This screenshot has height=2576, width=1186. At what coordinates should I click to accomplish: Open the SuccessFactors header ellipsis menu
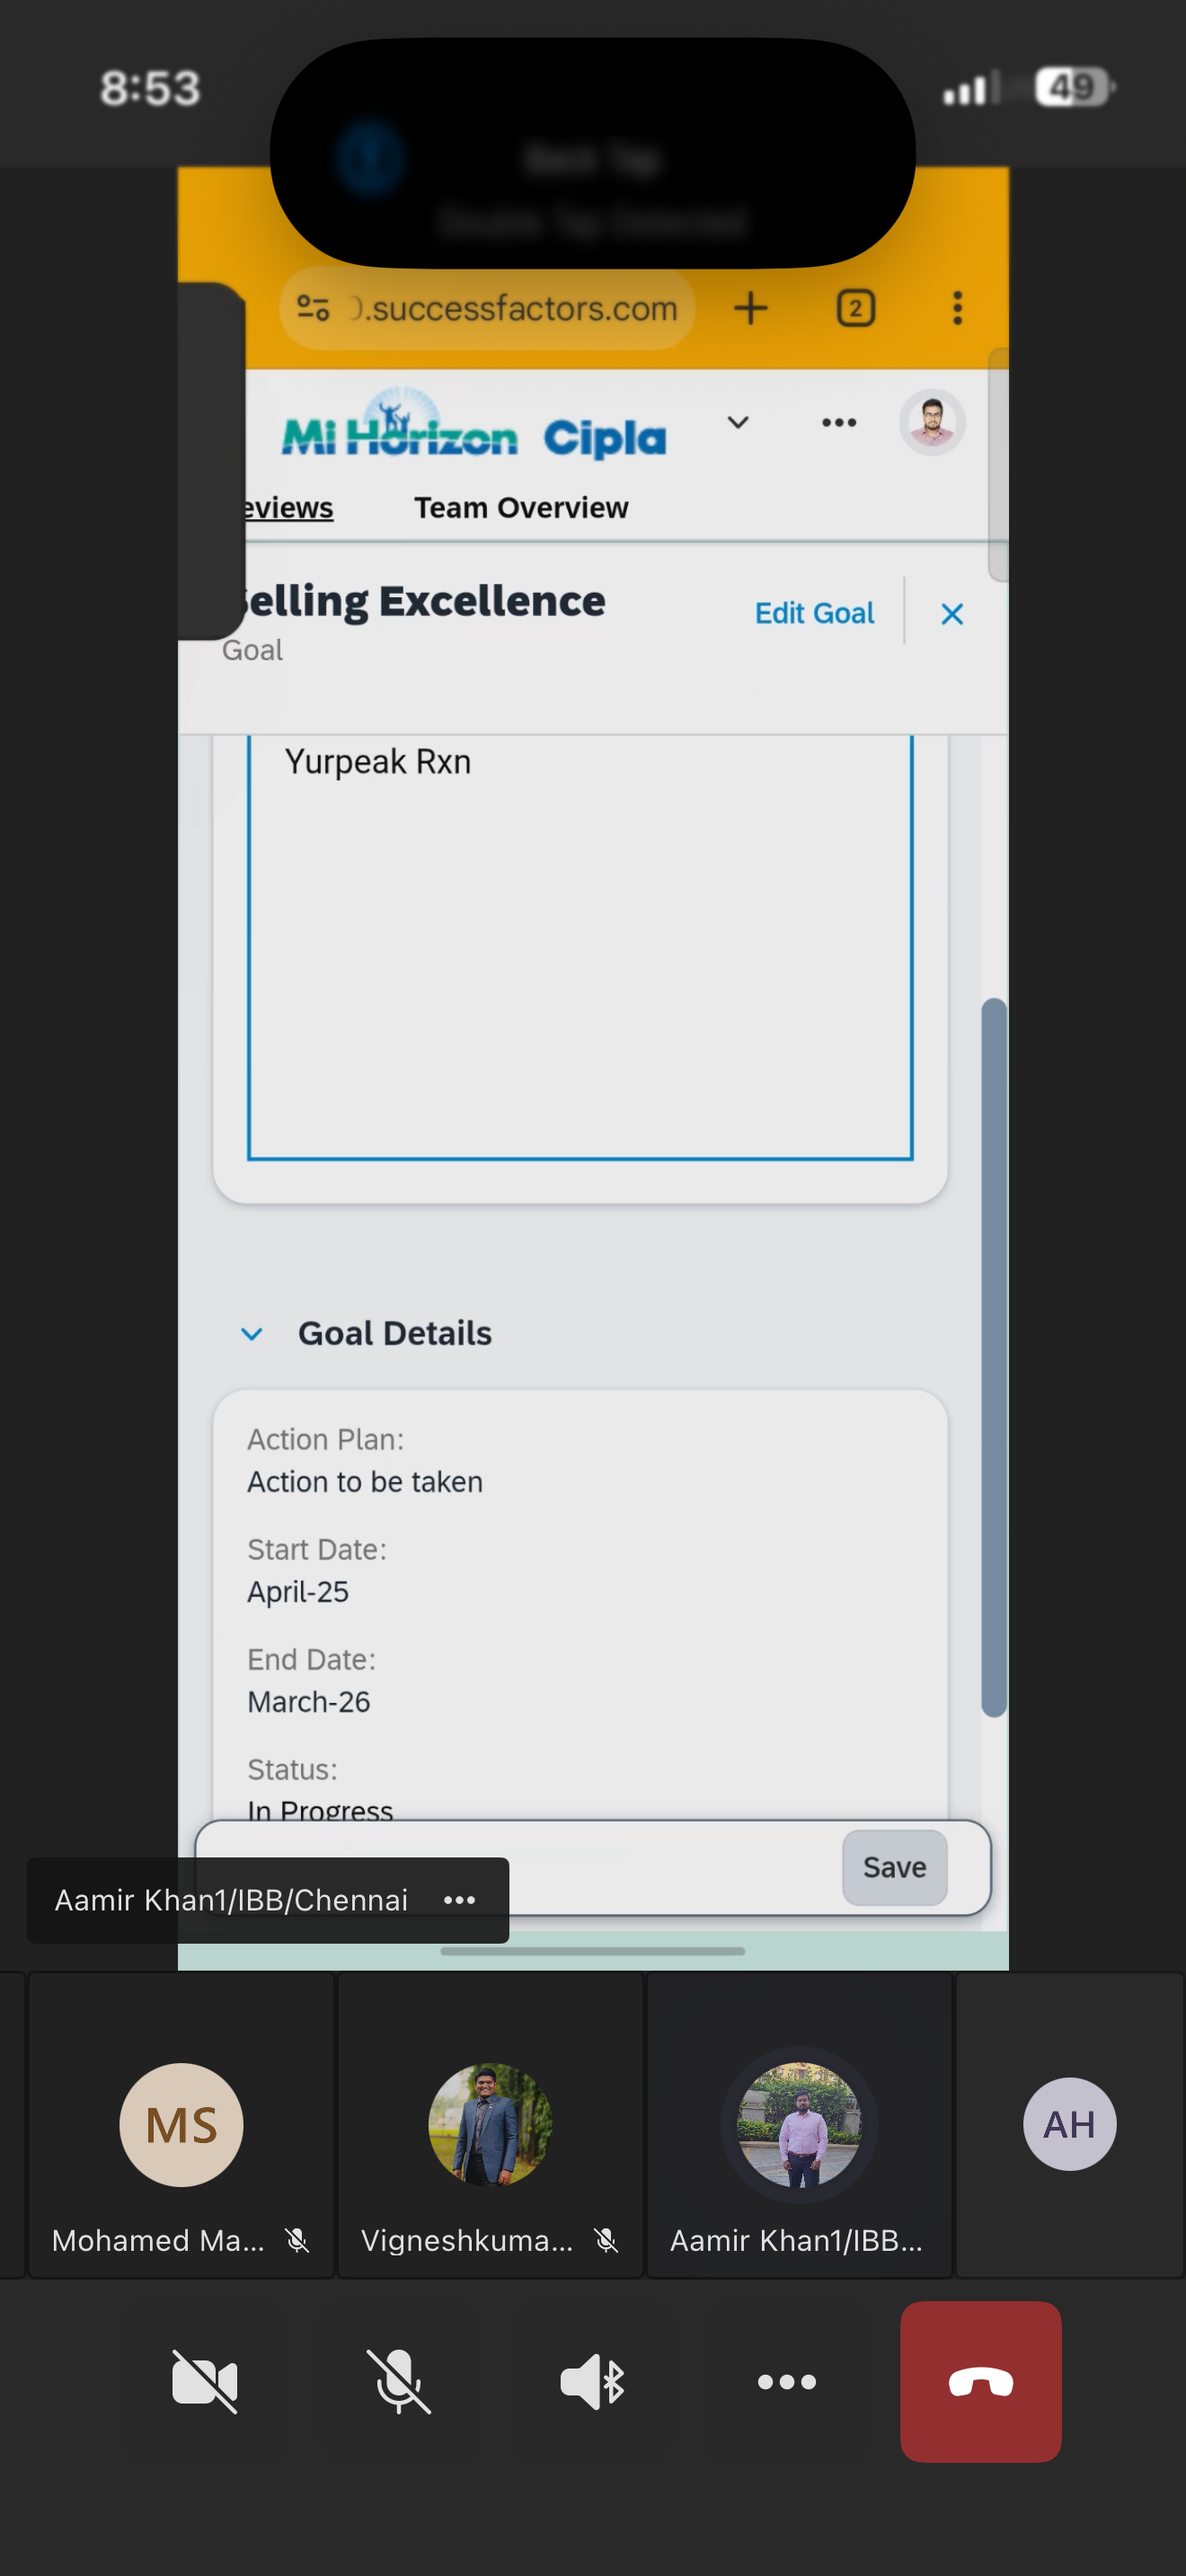[838, 422]
